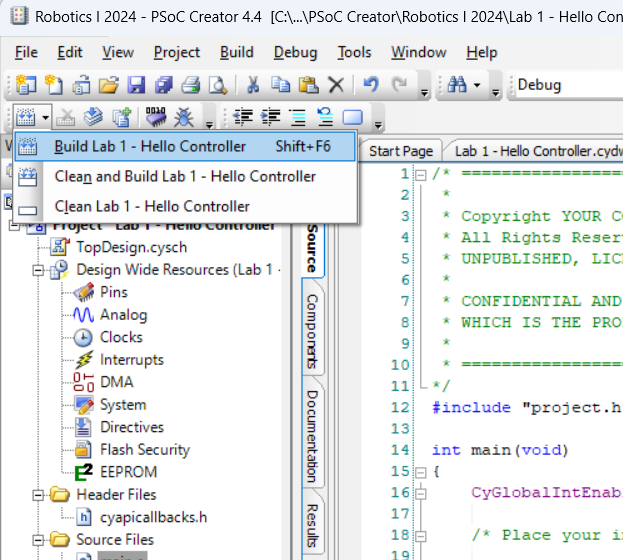Click the Debug bug icon
Viewport: 623px width, 560px height.
click(x=184, y=117)
